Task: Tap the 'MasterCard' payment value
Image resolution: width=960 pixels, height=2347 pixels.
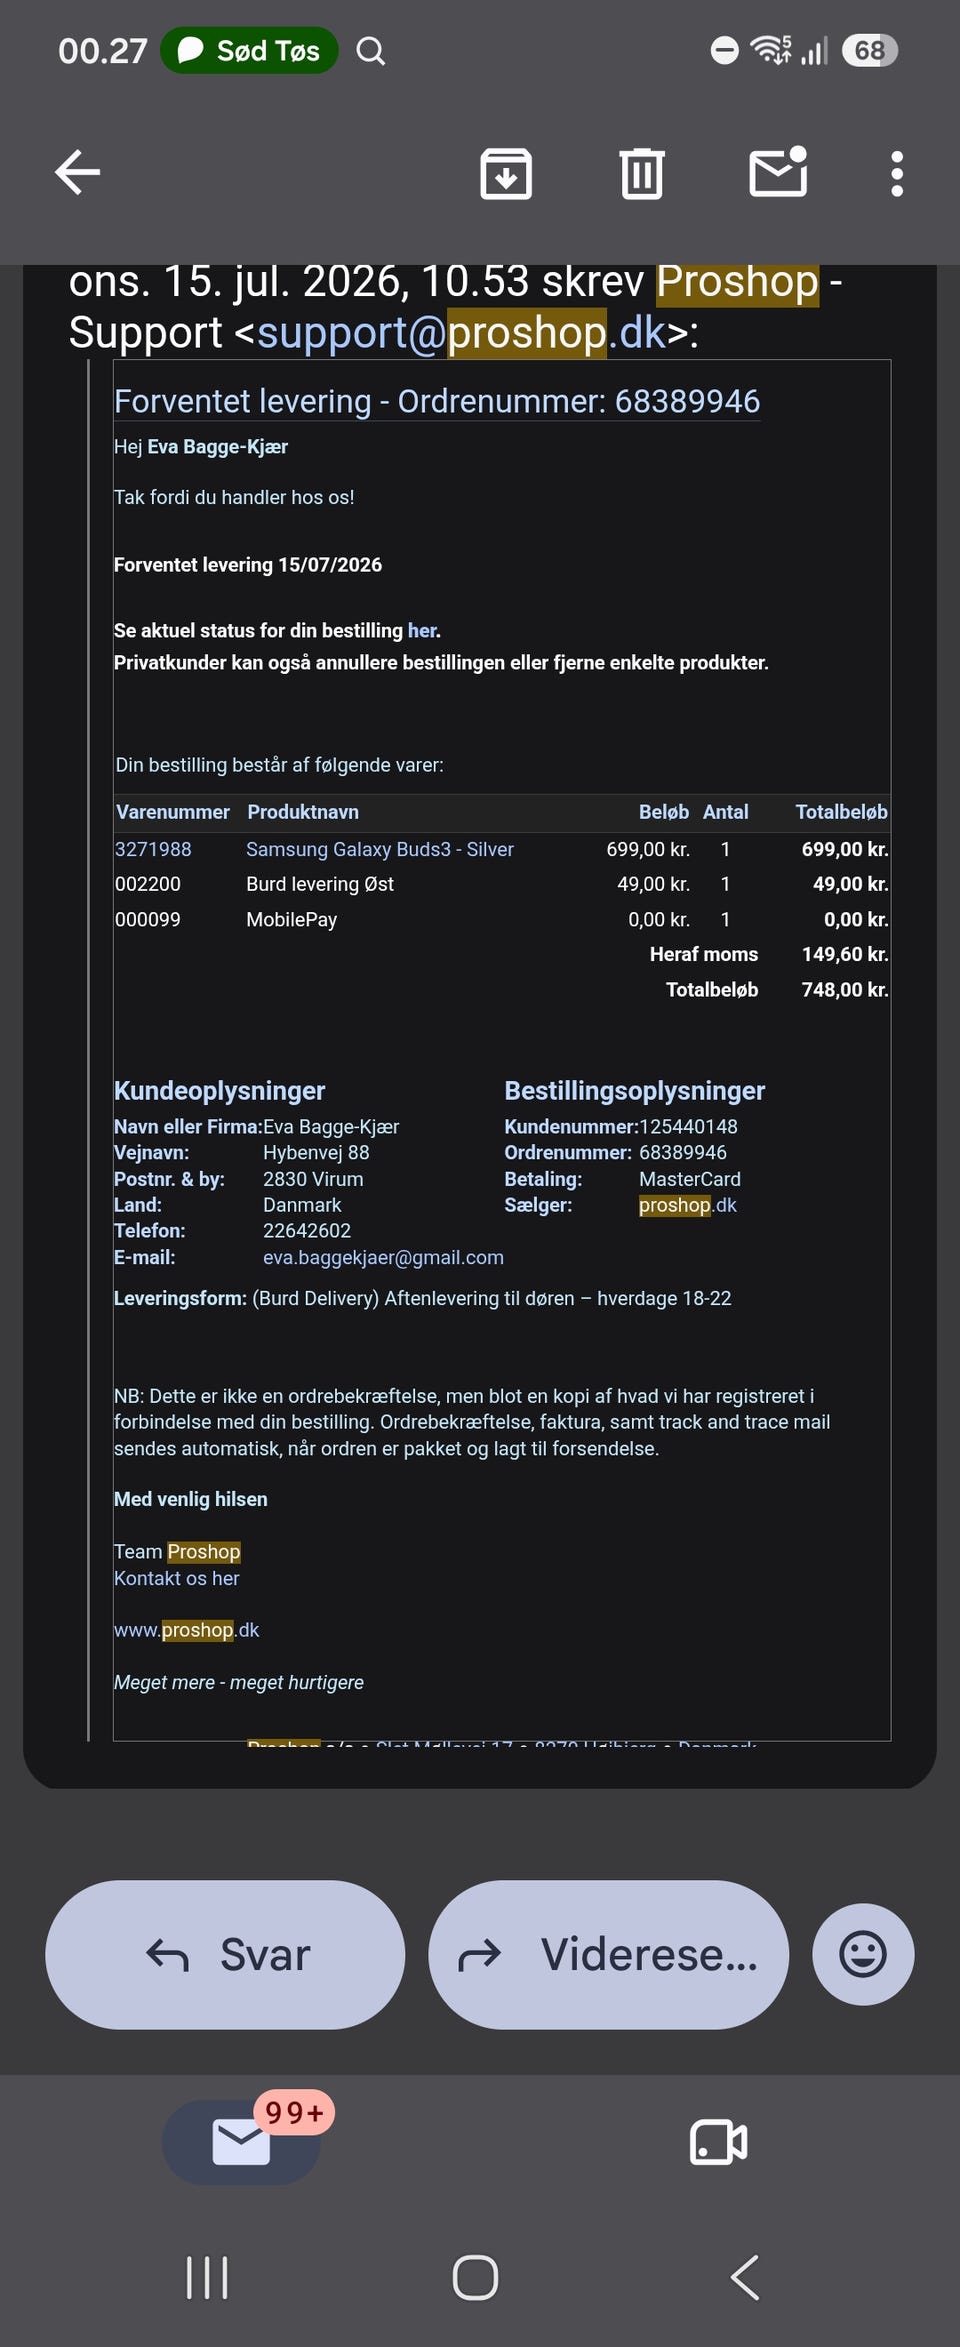Action: click(x=690, y=1179)
